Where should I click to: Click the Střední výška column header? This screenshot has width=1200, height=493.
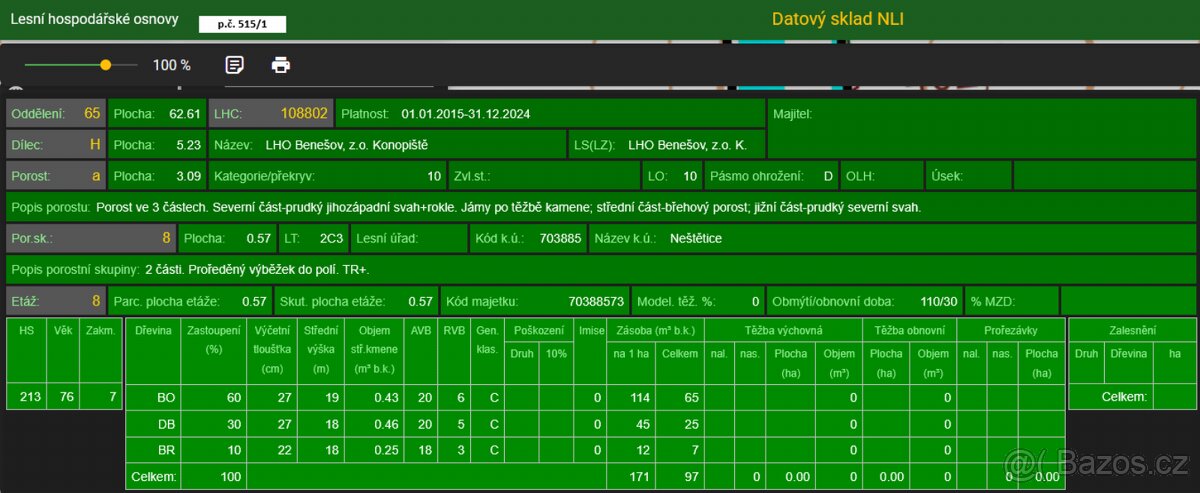tap(319, 350)
